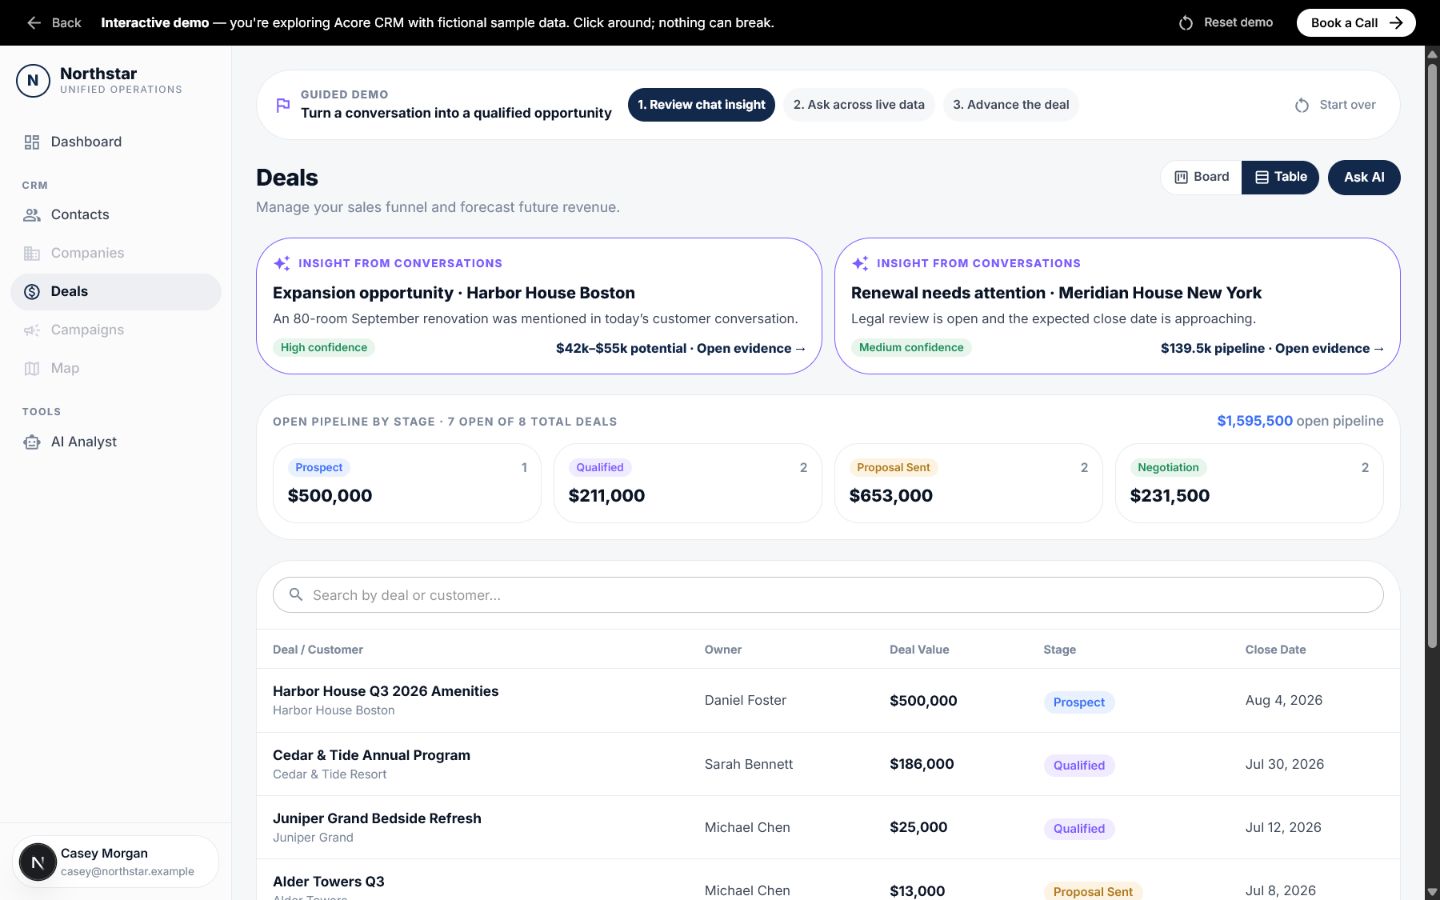Go Back from the demo banner
This screenshot has width=1440, height=900.
pos(54,22)
